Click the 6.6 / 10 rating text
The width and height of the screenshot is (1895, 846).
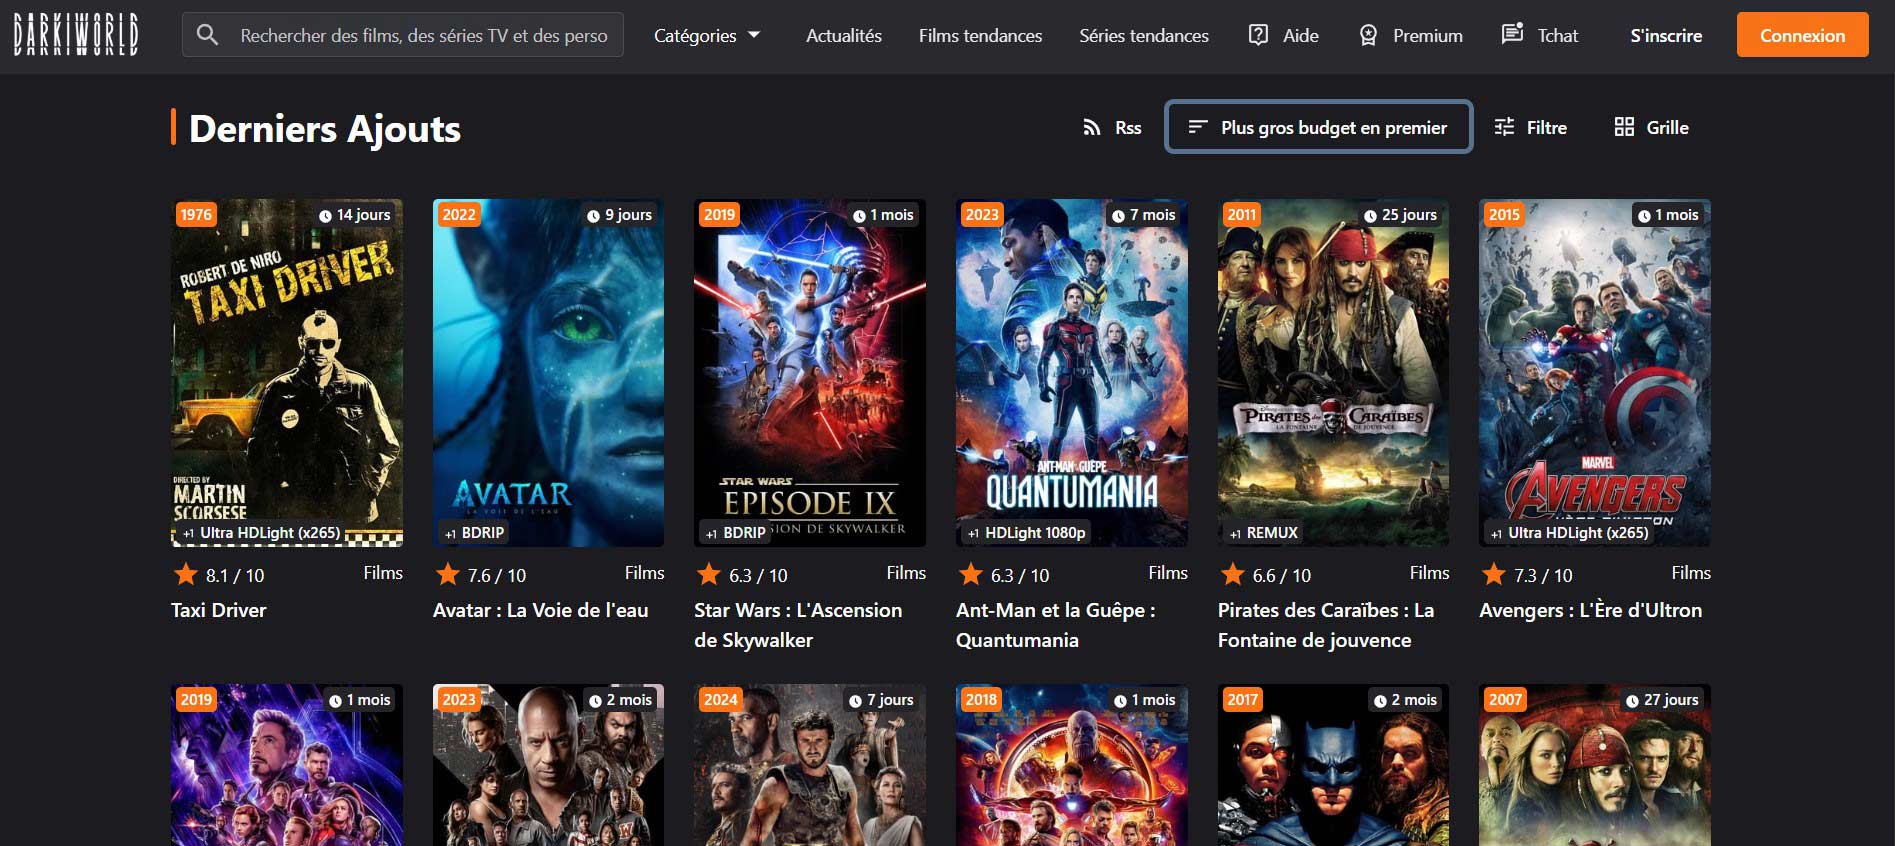pyautogui.click(x=1281, y=576)
